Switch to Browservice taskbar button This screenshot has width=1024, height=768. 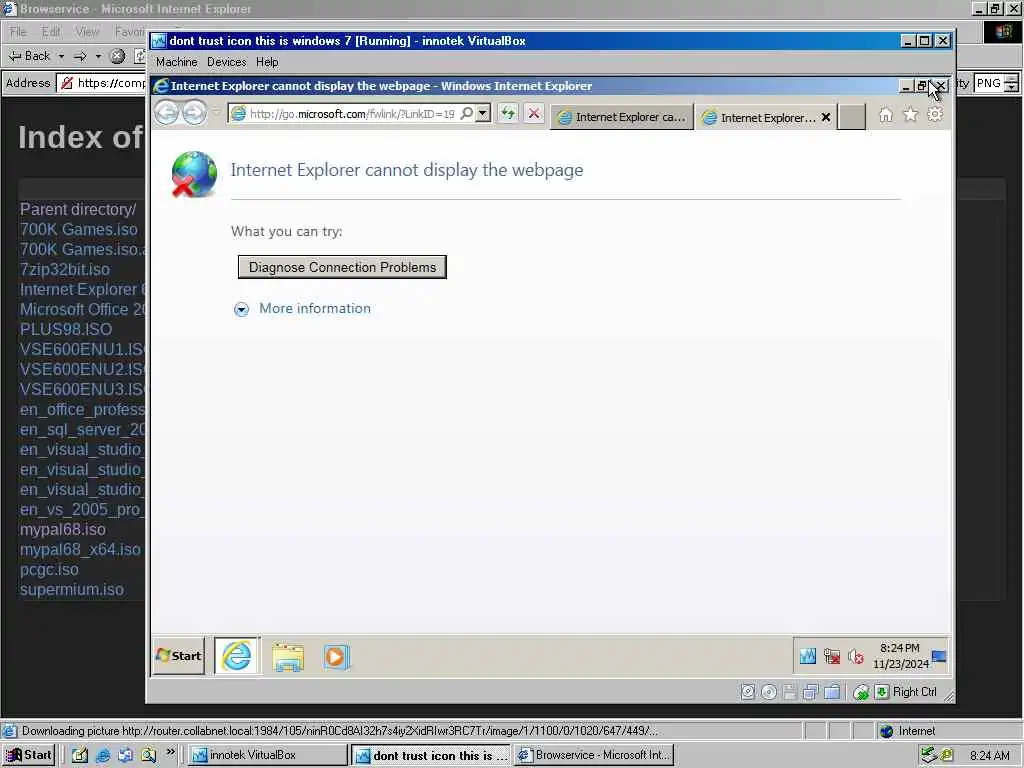(x=593, y=755)
